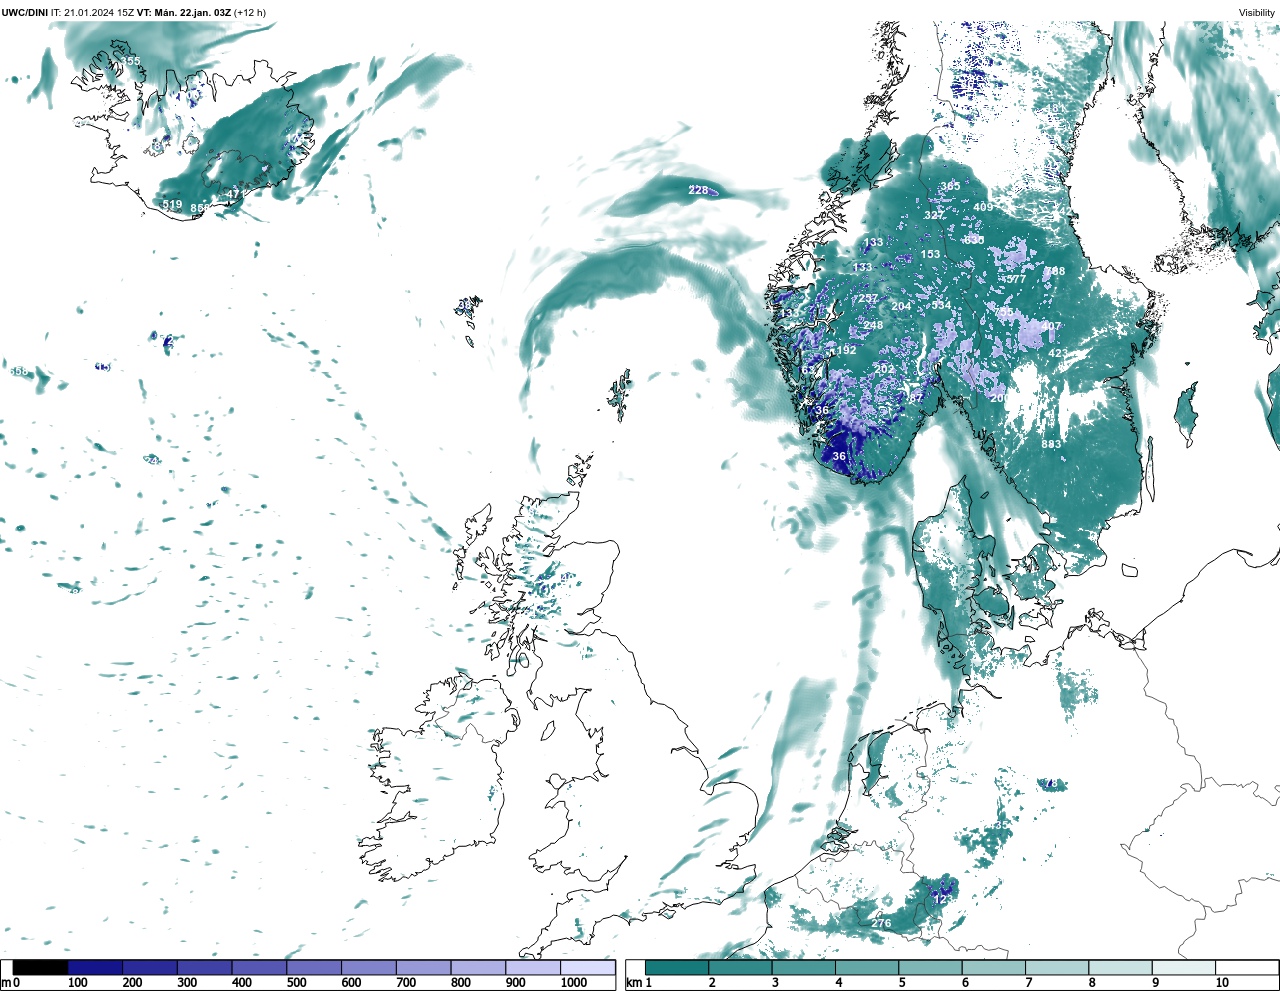This screenshot has height=991, width=1280.
Task: Click the 'Visibility' title text
Action: 1257,13
